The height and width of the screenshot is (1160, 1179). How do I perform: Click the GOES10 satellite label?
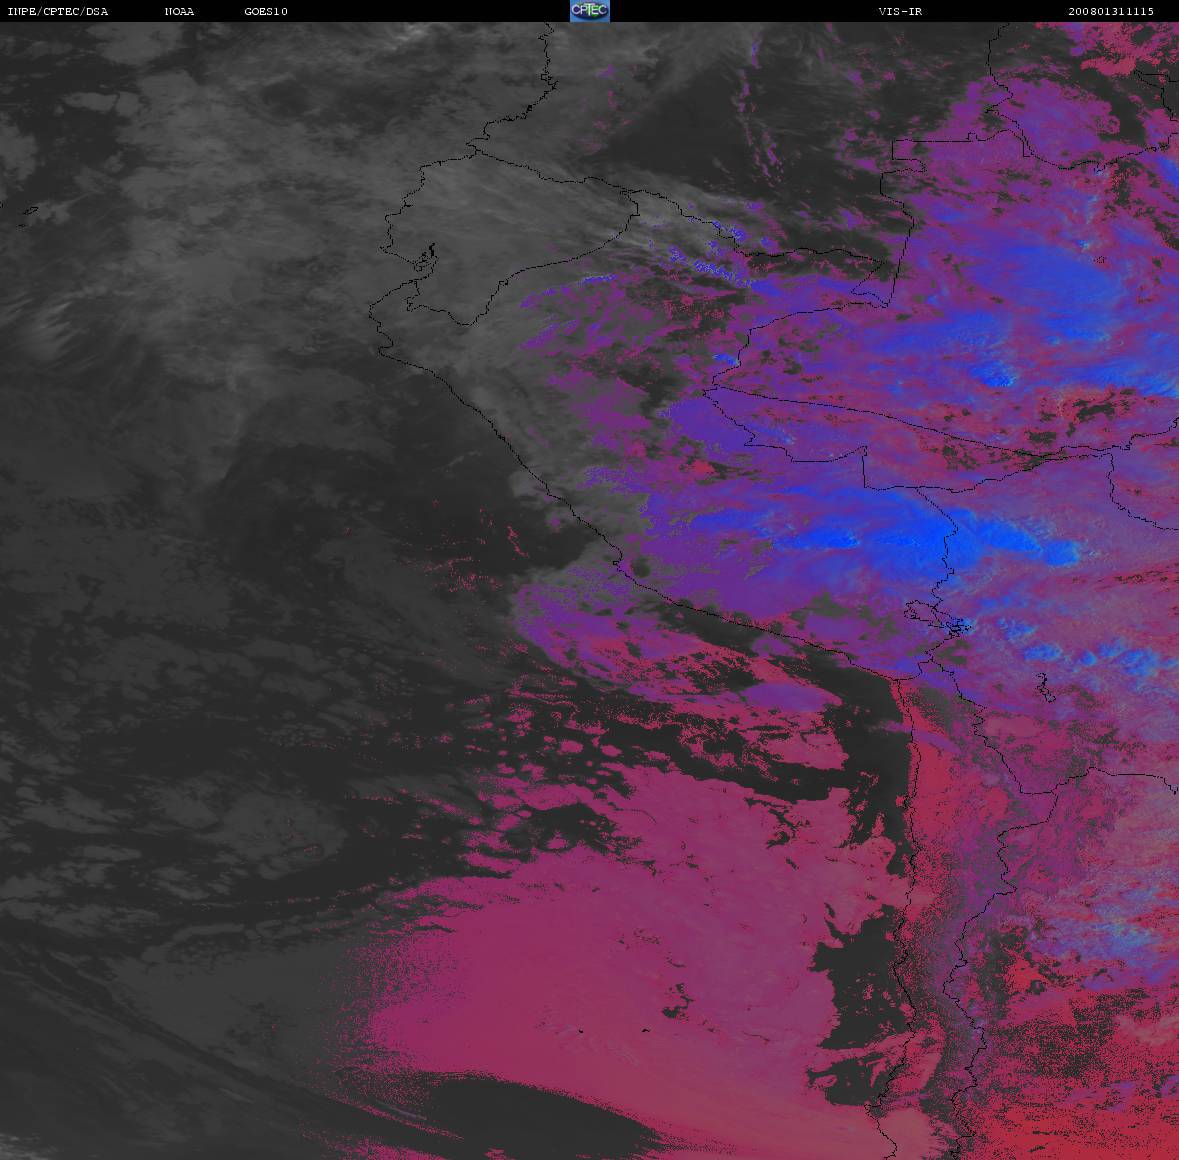coord(266,11)
